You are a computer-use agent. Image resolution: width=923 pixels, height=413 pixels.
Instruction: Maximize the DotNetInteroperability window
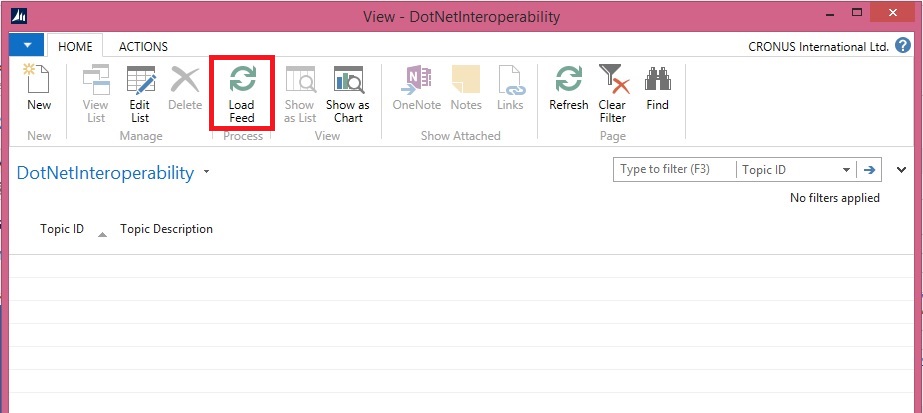tap(857, 12)
